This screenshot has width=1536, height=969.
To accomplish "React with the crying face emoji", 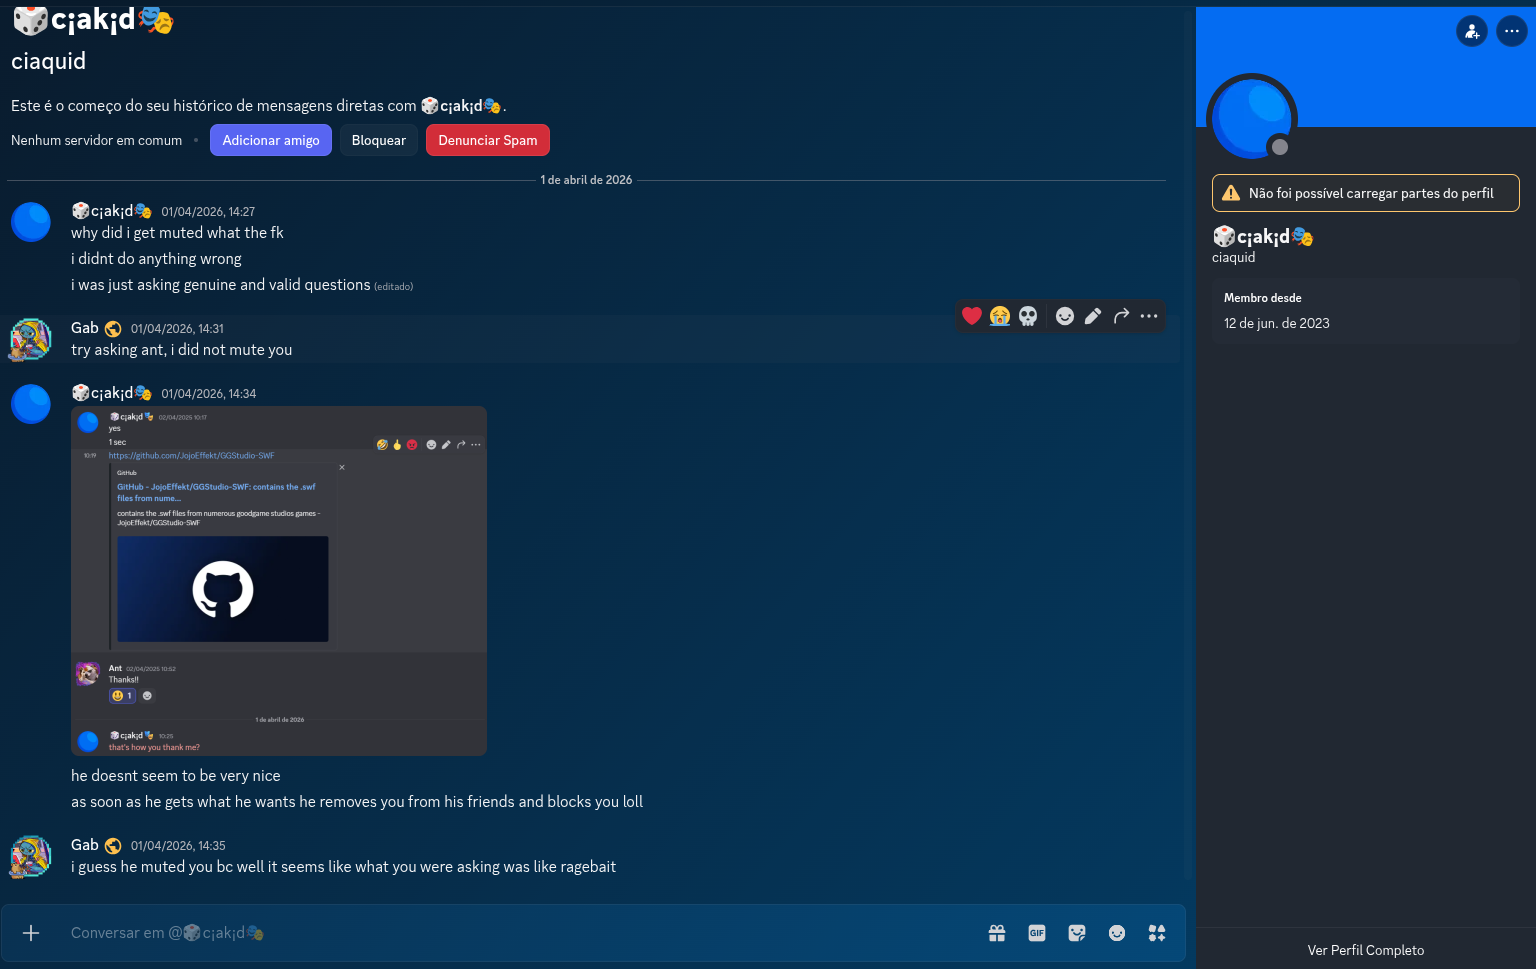I will click(999, 316).
